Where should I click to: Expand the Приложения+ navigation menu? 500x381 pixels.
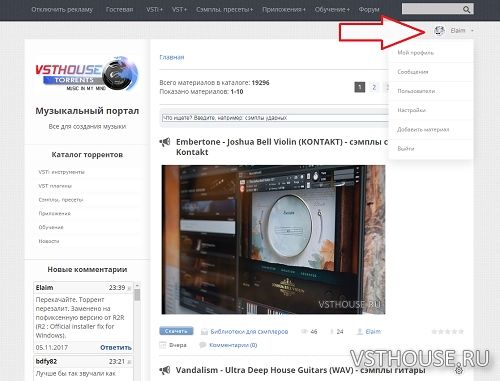tap(284, 9)
